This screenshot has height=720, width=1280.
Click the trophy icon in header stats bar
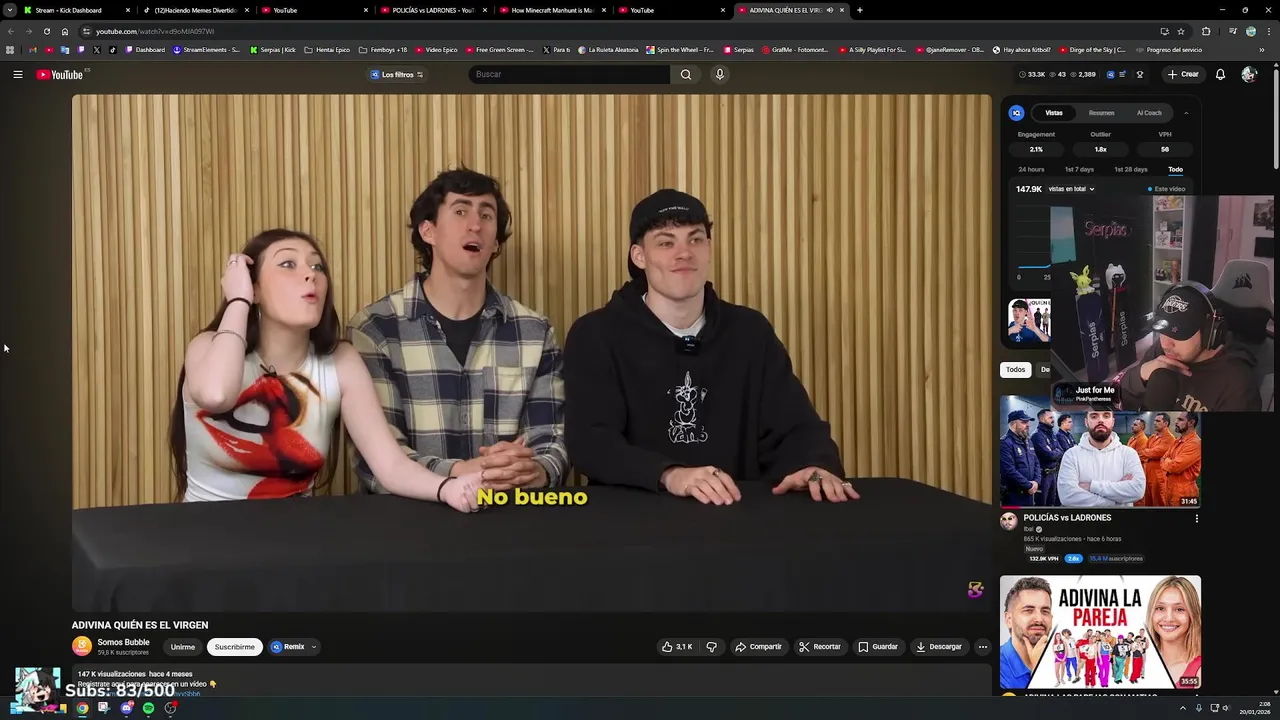1139,74
